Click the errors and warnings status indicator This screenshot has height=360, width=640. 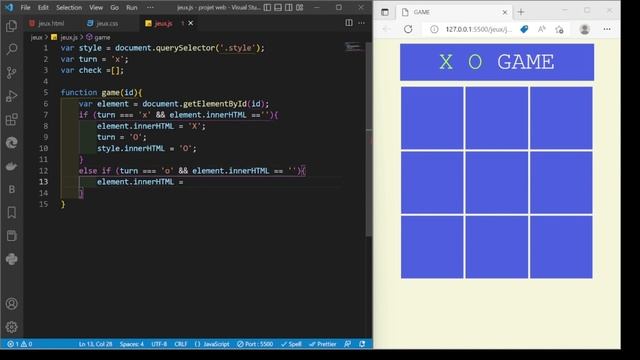[x=20, y=344]
